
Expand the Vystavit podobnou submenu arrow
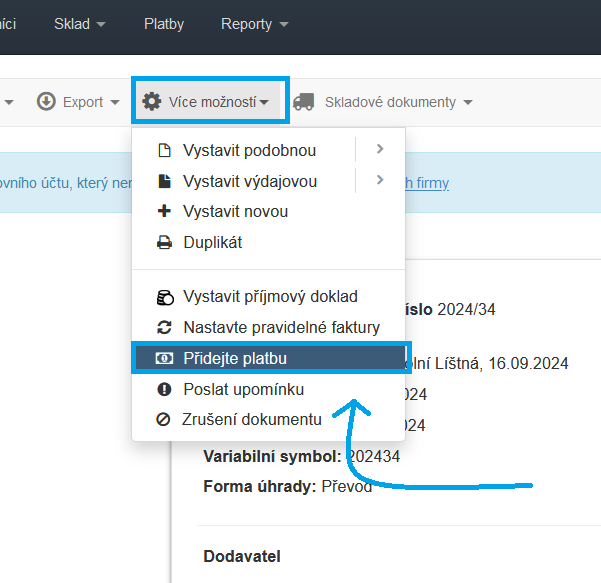(x=380, y=150)
